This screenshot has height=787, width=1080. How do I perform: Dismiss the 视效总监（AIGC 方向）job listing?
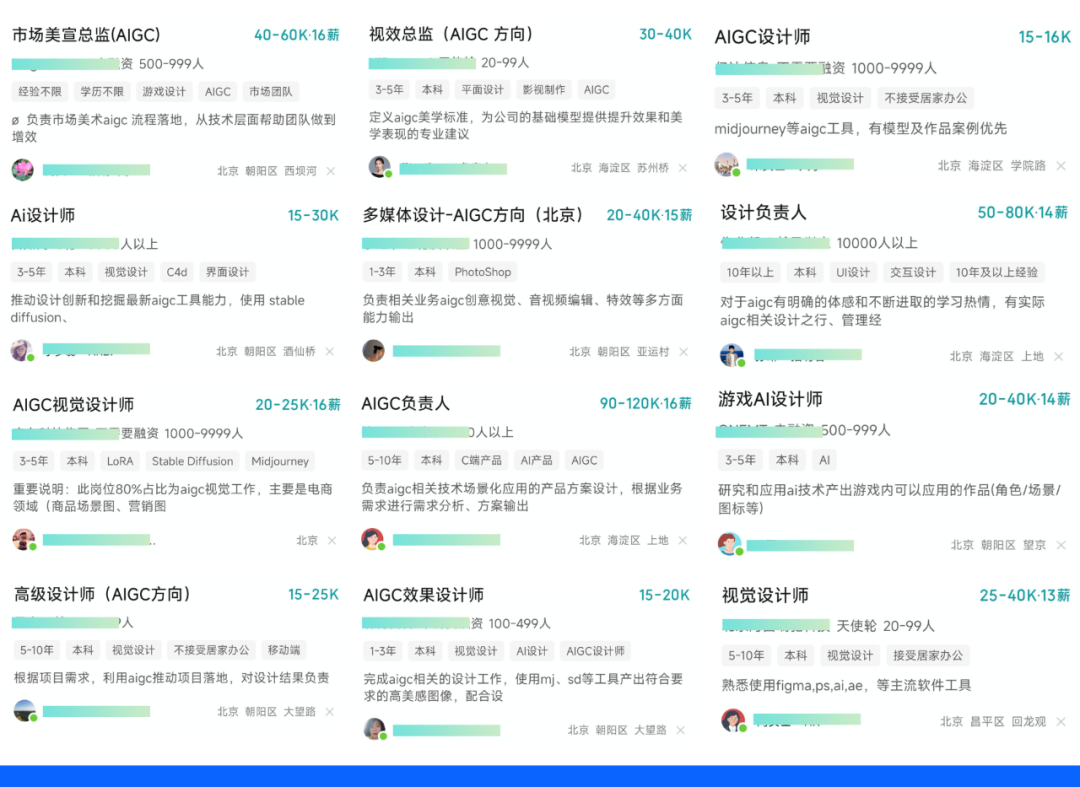683,168
